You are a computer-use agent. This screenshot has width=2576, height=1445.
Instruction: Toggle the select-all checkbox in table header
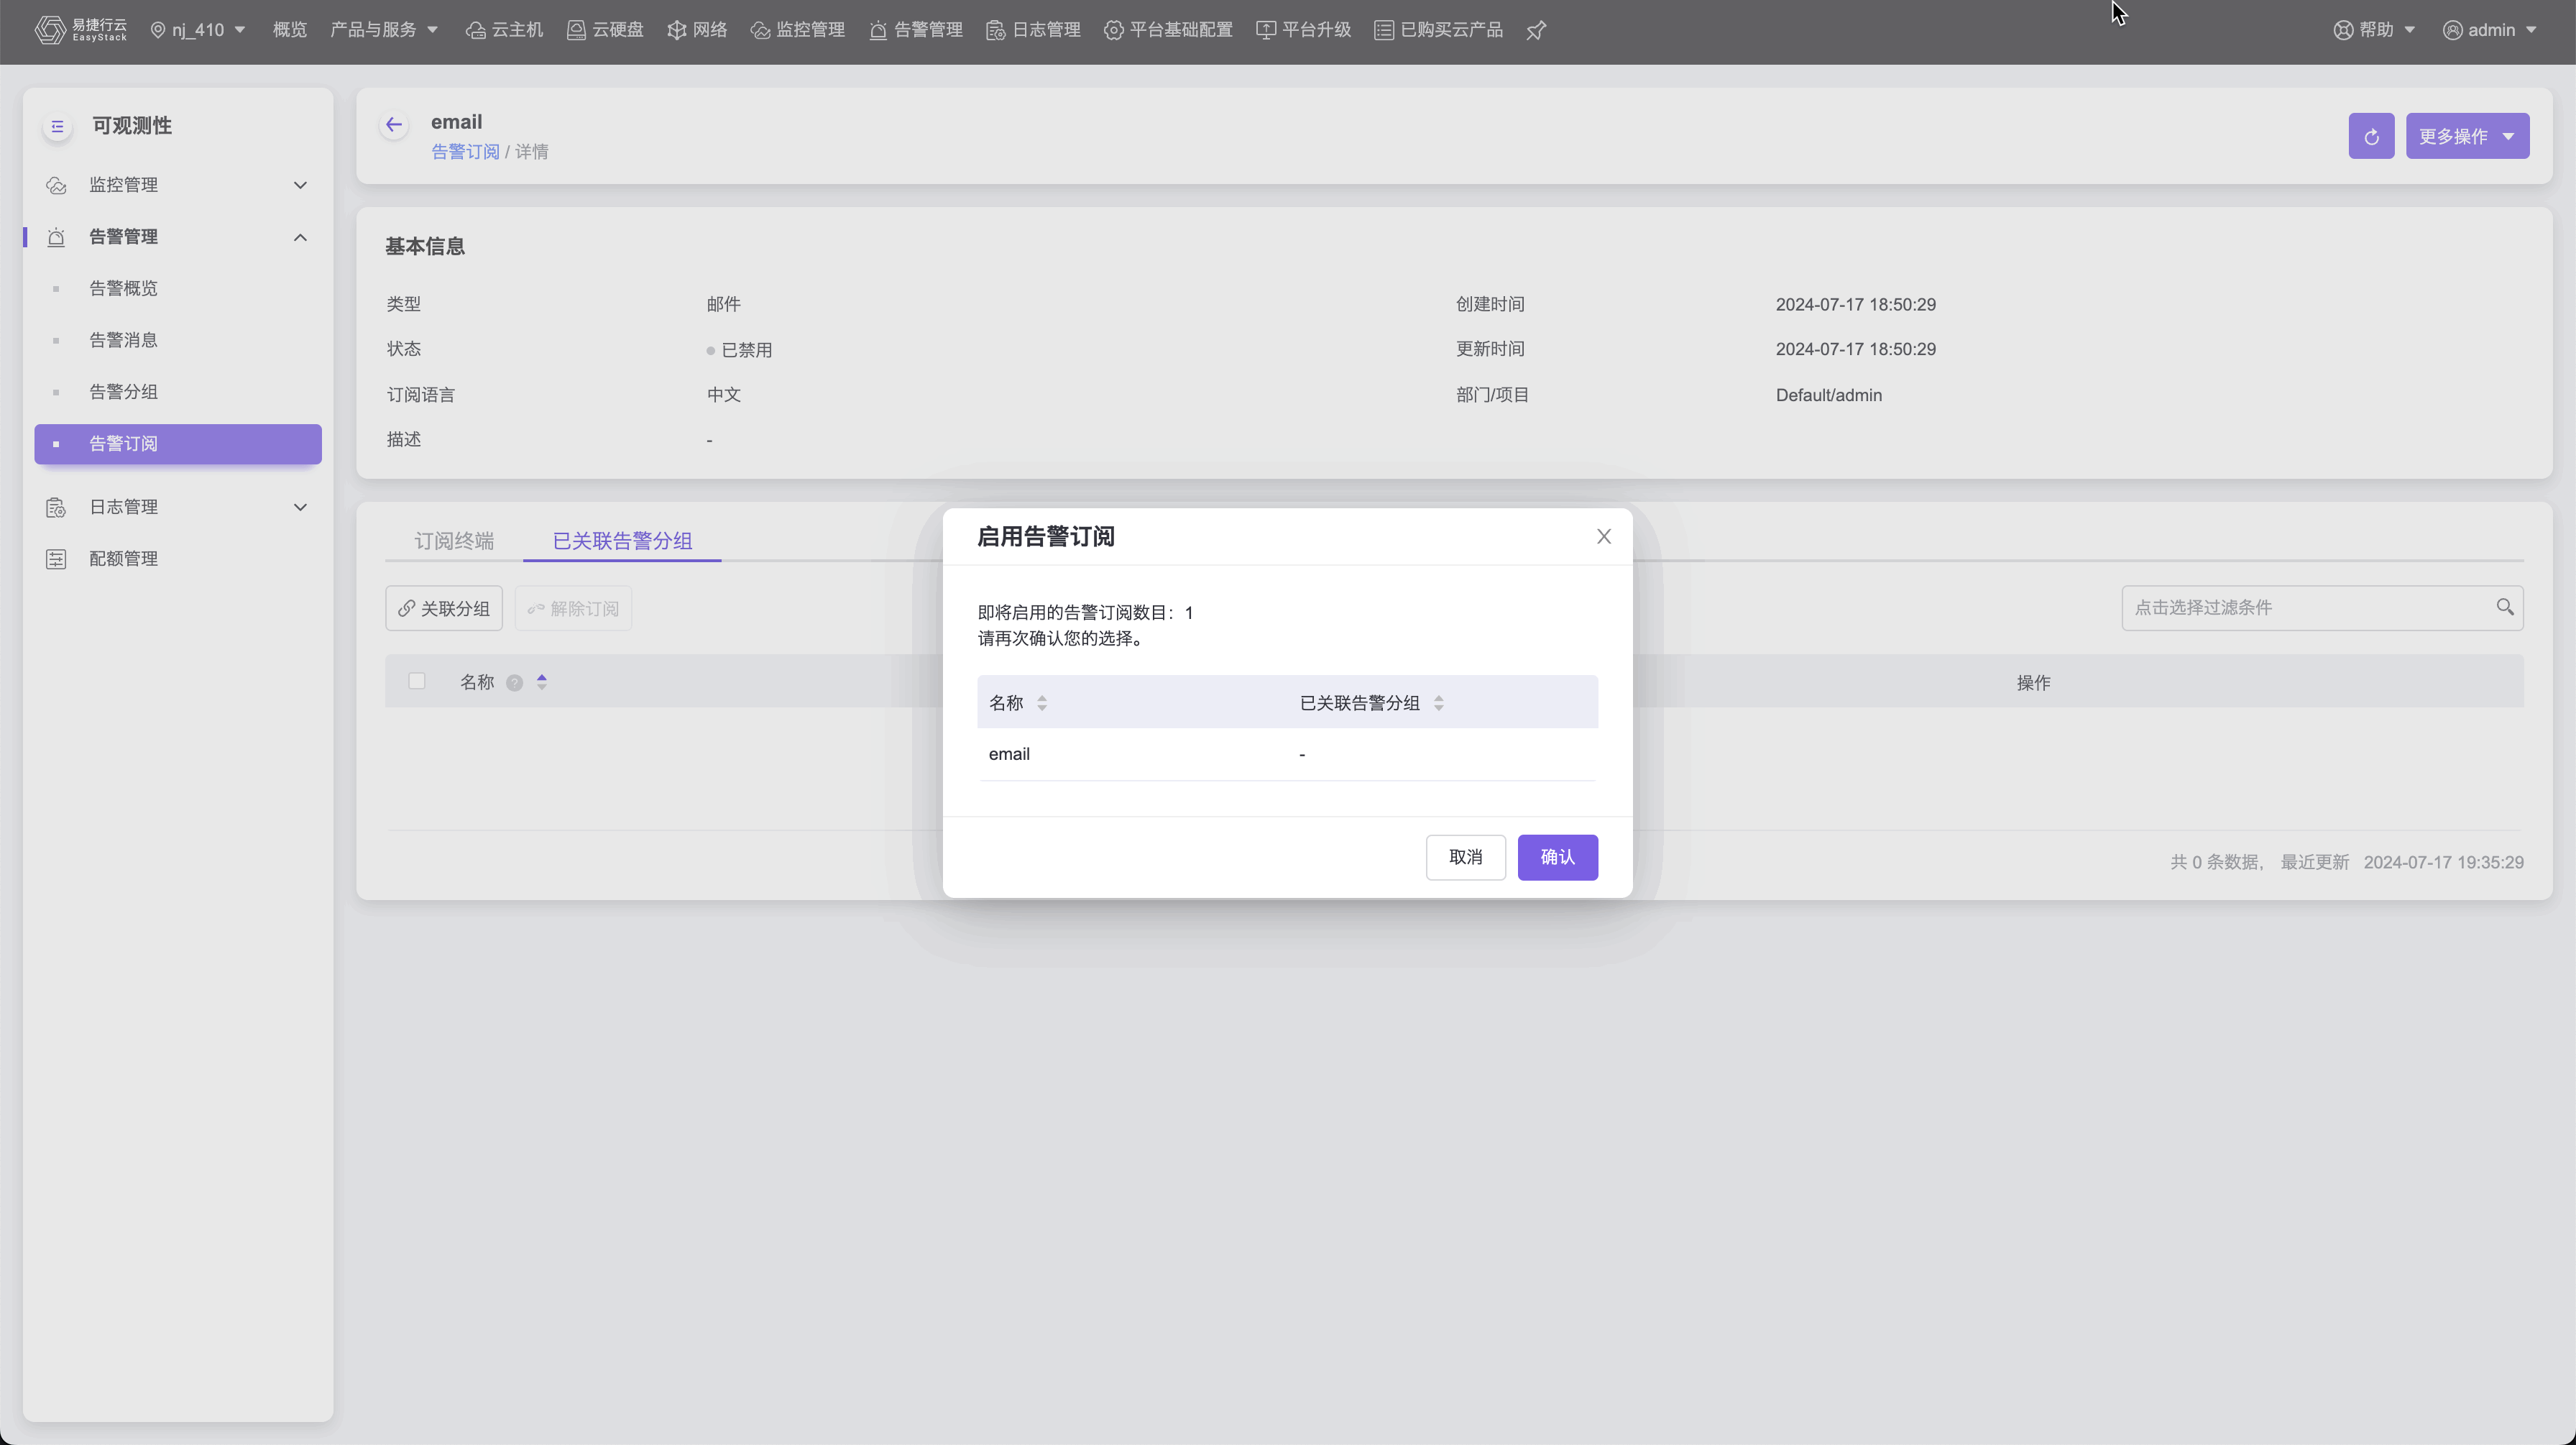417,682
